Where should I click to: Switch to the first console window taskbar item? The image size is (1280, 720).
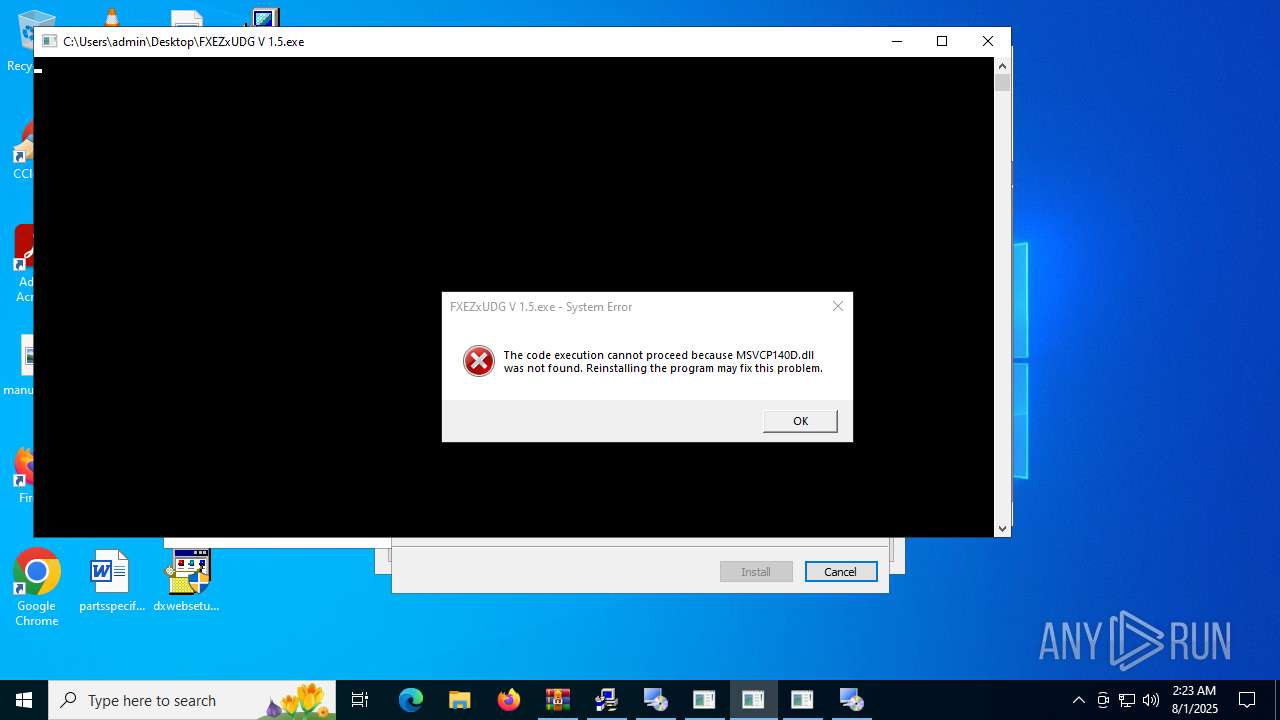[x=705, y=700]
